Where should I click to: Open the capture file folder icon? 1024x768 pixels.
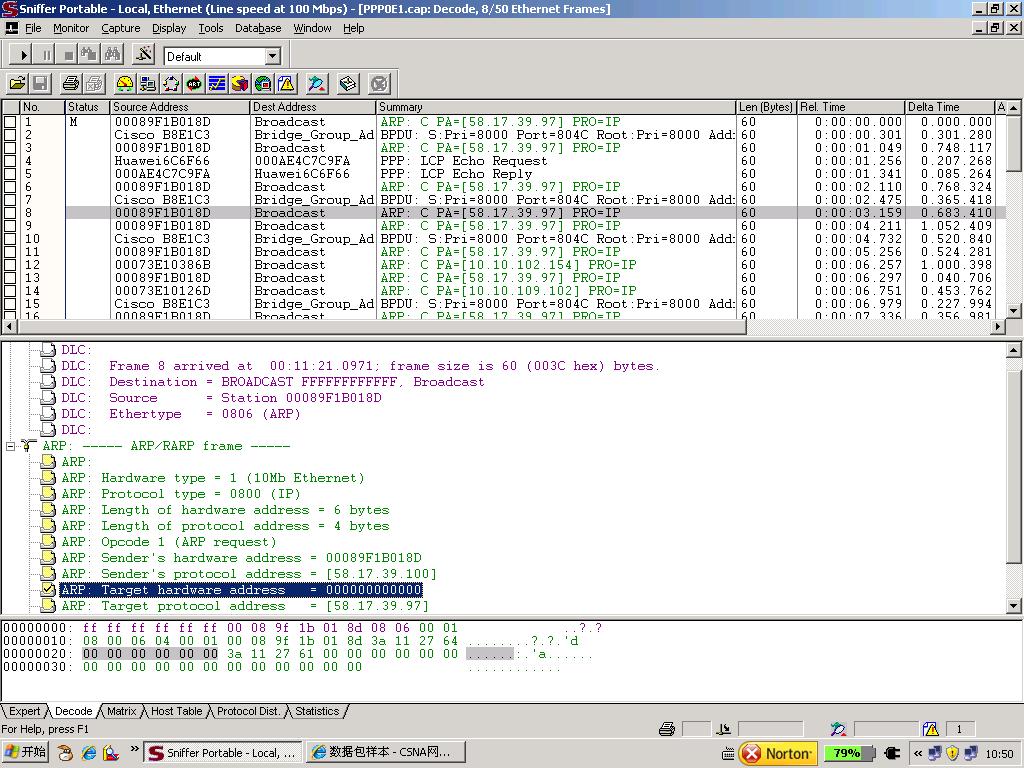(17, 83)
